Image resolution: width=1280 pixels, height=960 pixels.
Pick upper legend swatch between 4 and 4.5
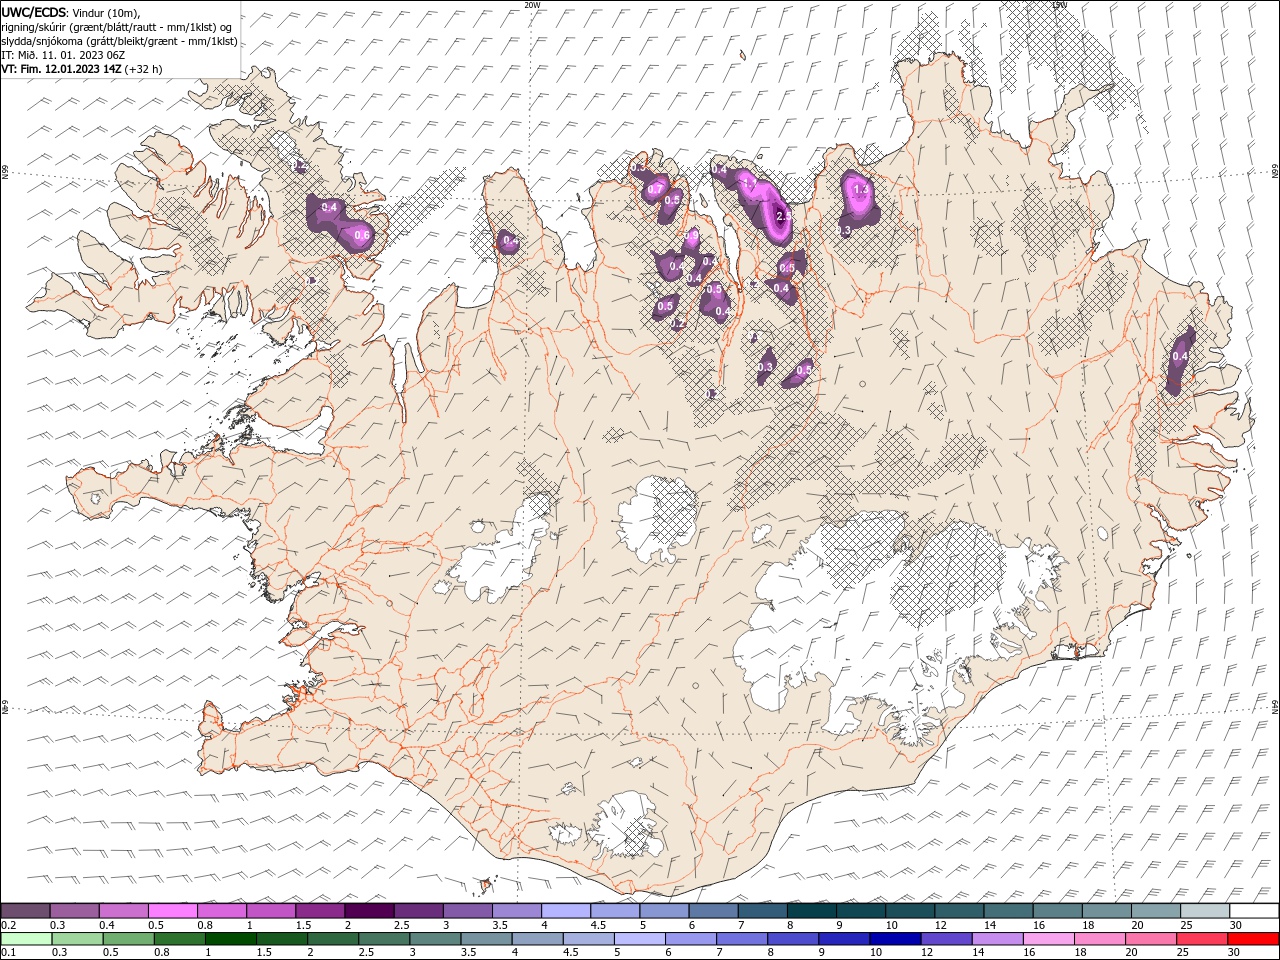[x=566, y=911]
